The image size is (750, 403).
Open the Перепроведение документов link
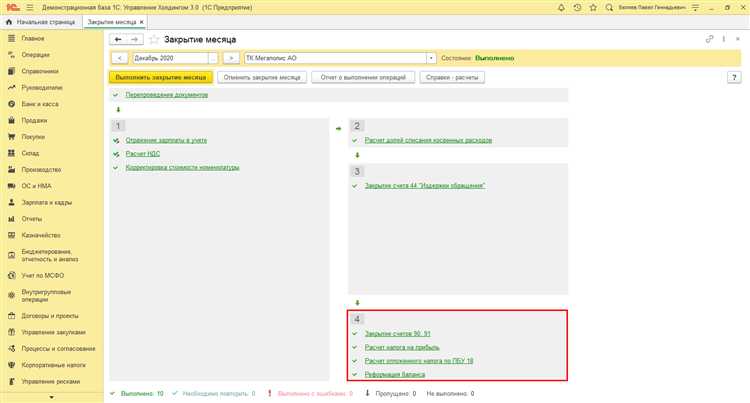(x=166, y=95)
